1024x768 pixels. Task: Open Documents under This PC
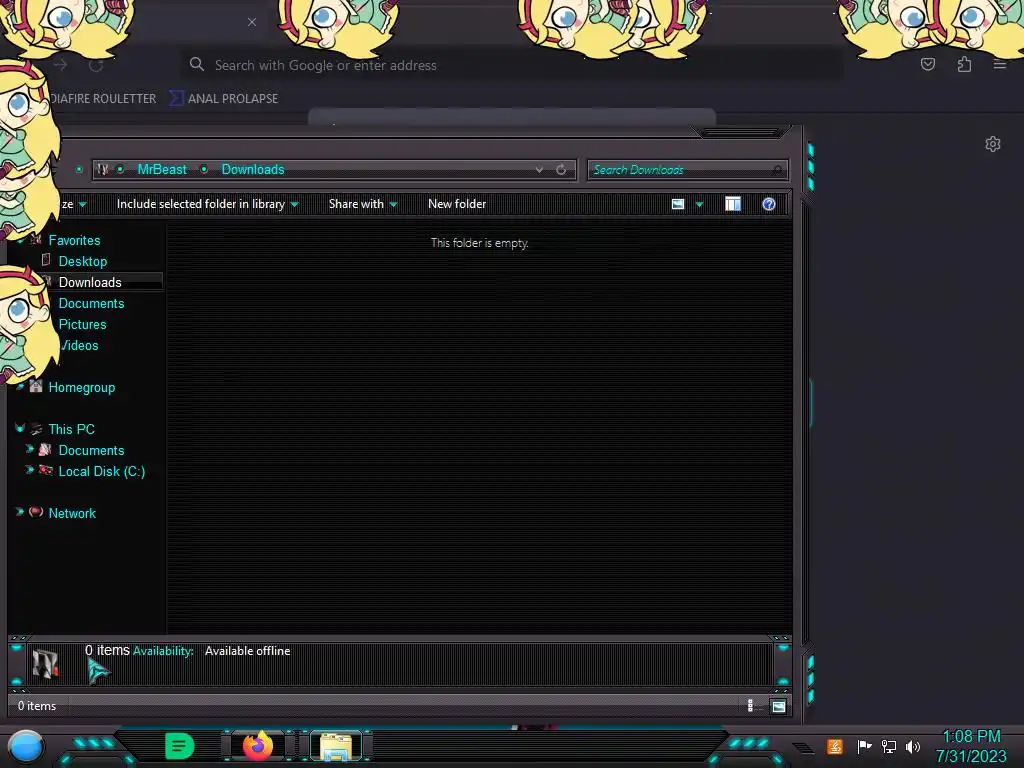91,450
